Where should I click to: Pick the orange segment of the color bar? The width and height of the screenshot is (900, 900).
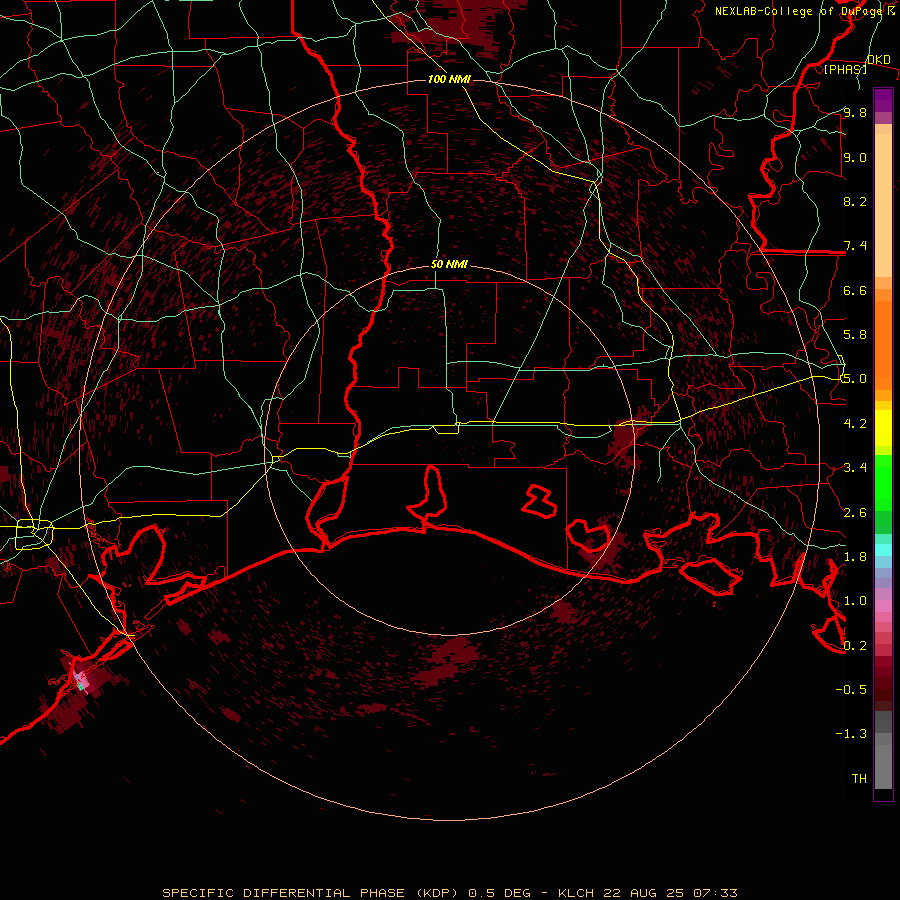(883, 343)
